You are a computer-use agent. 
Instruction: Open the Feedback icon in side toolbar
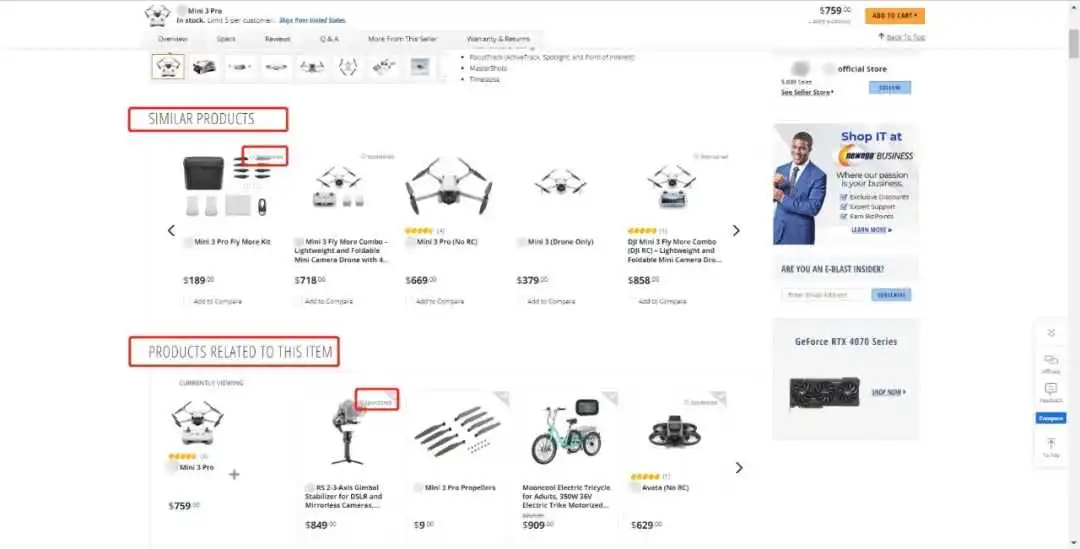click(x=1051, y=393)
